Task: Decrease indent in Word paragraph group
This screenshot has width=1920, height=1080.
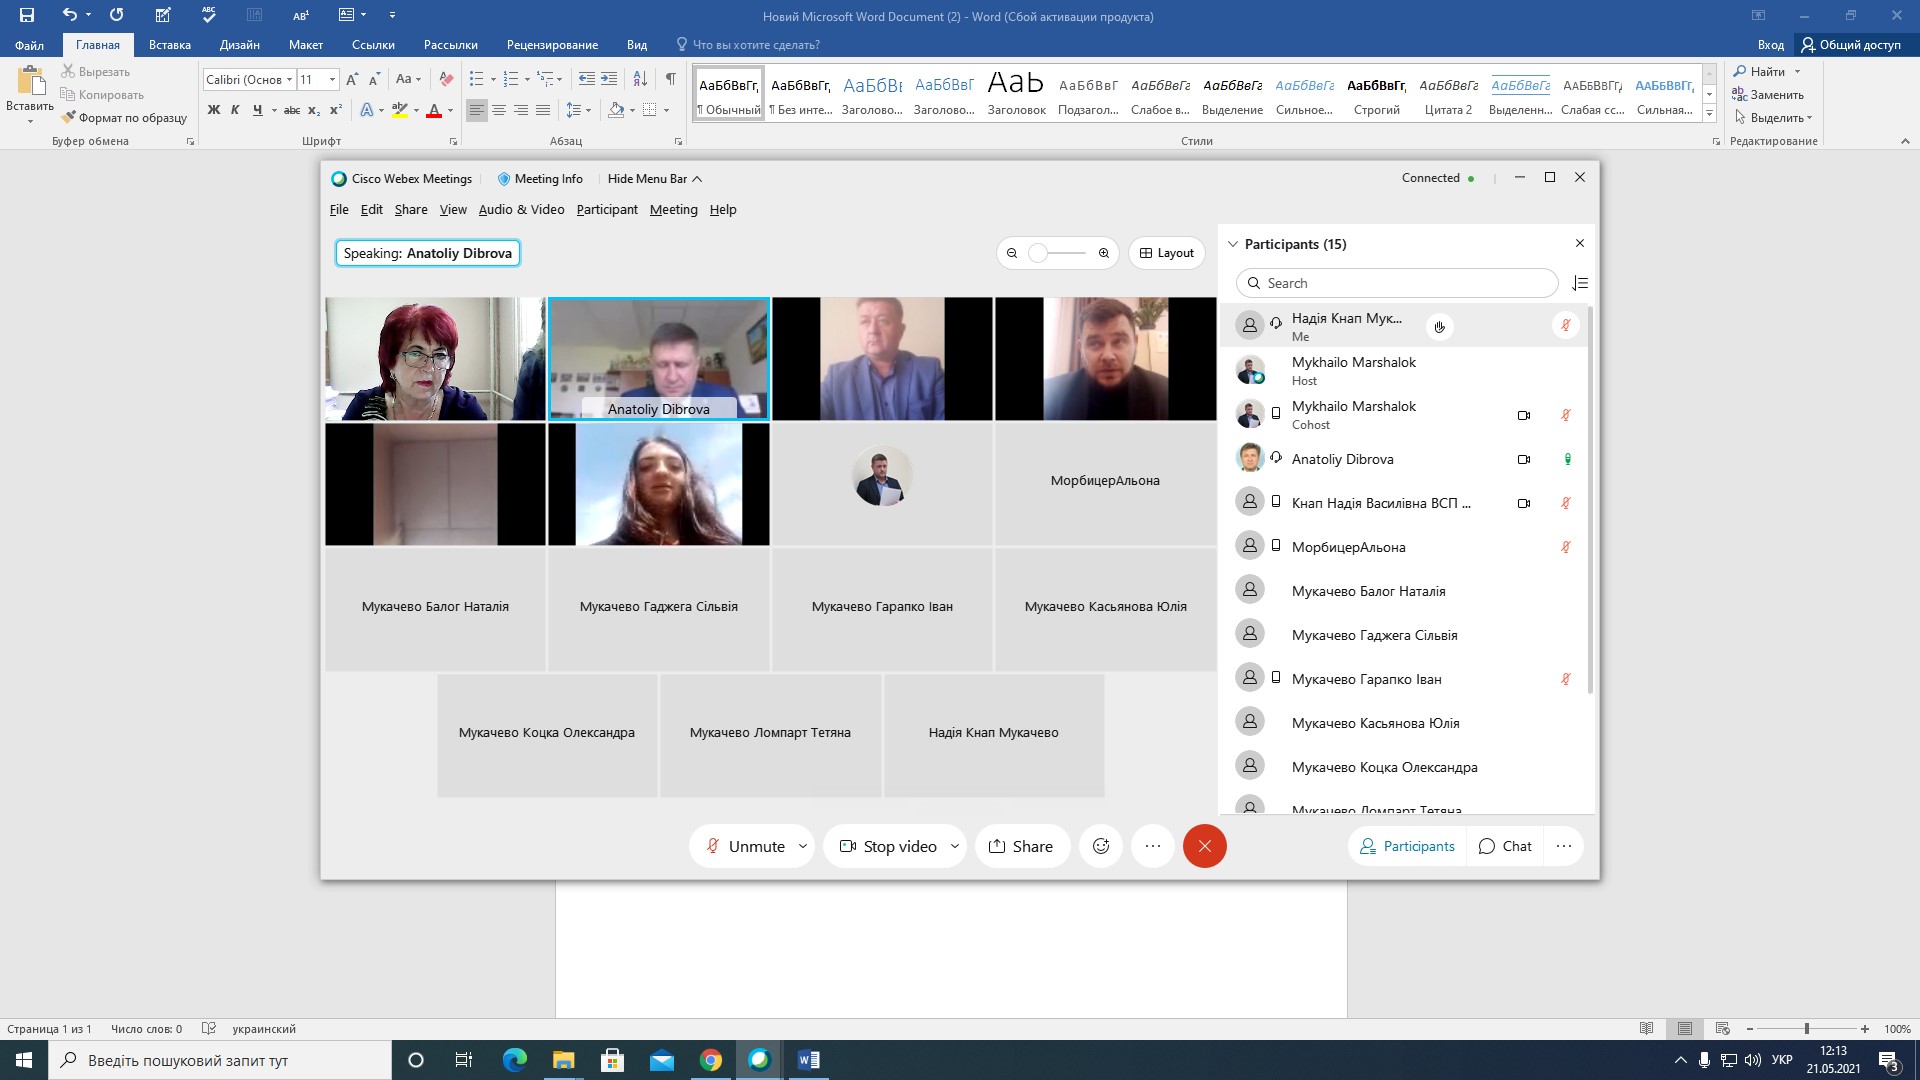Action: point(586,79)
